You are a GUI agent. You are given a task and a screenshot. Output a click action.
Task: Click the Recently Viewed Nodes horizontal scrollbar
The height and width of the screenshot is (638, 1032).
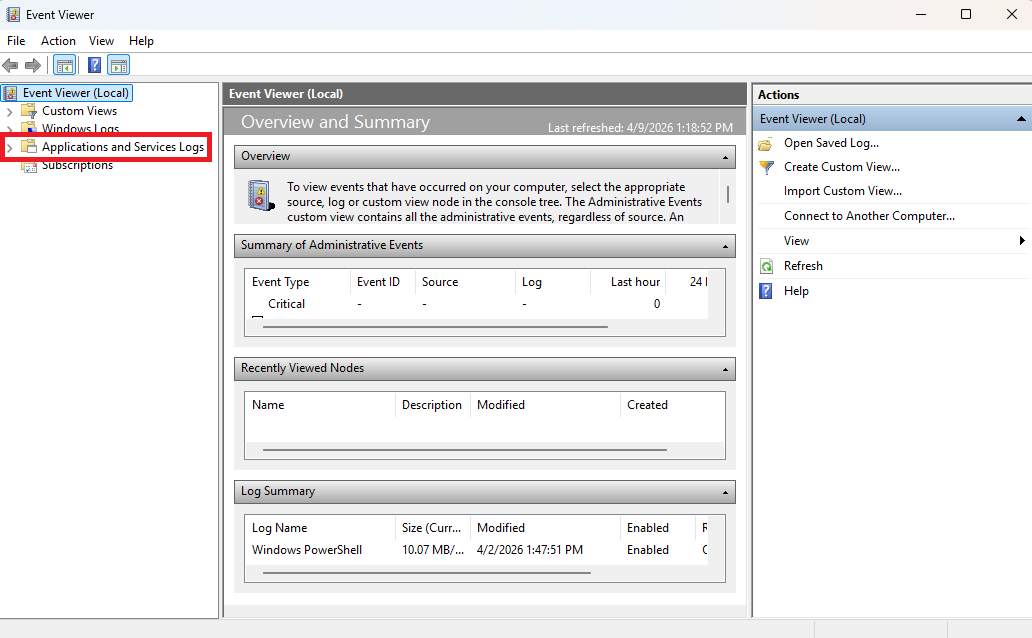click(465, 450)
